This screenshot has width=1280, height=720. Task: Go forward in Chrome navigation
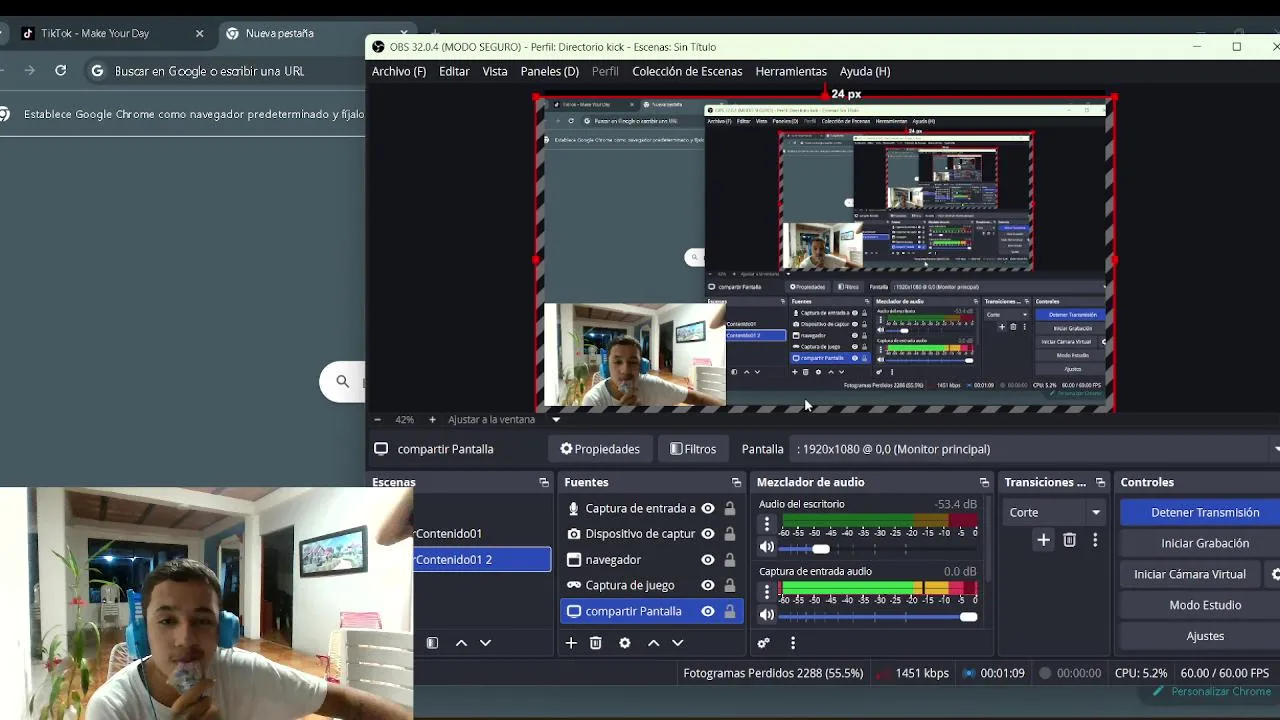(29, 71)
